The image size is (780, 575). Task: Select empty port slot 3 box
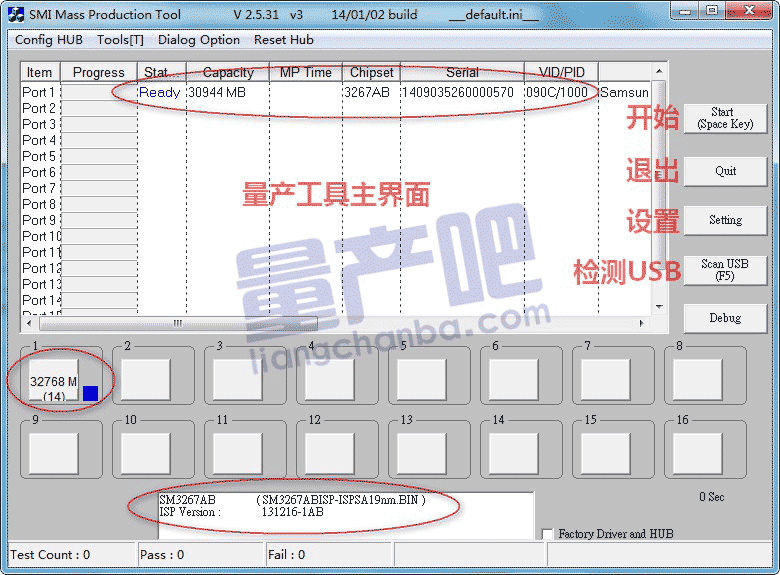pos(238,379)
